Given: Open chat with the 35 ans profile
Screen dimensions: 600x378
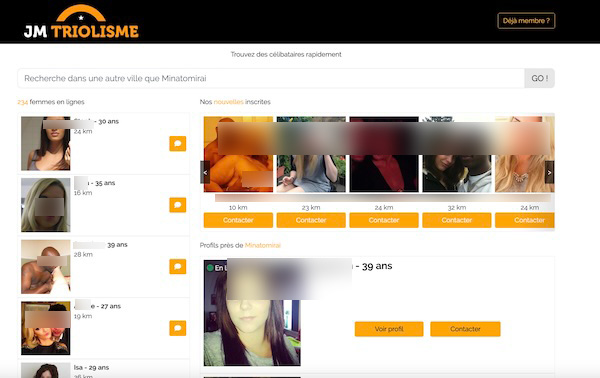Looking at the screenshot, I should coord(178,205).
